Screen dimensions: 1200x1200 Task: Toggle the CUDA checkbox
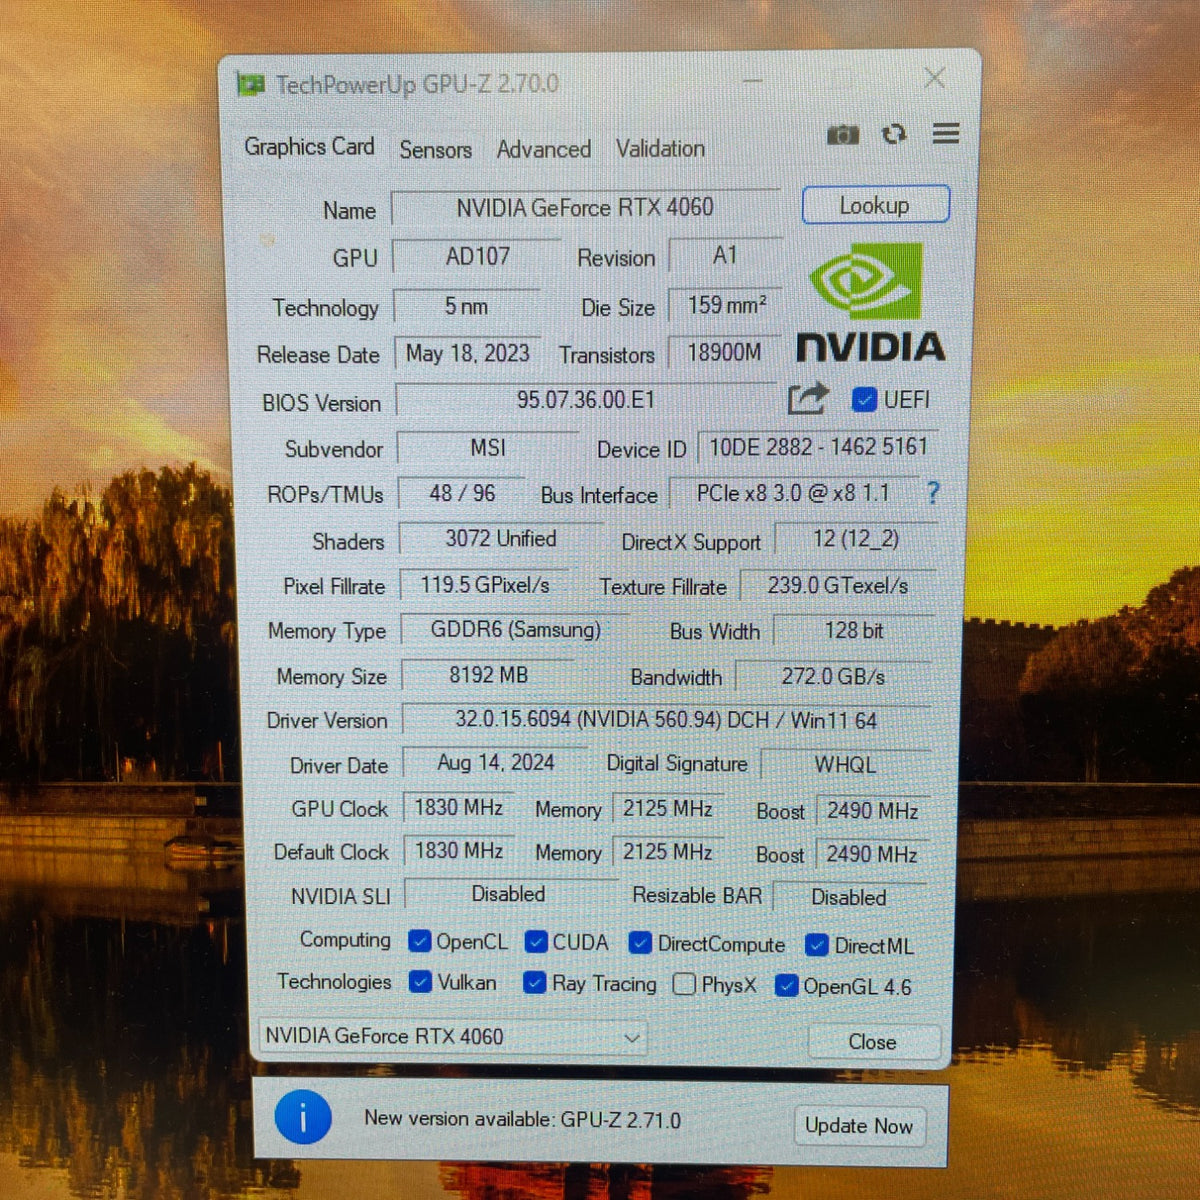536,942
